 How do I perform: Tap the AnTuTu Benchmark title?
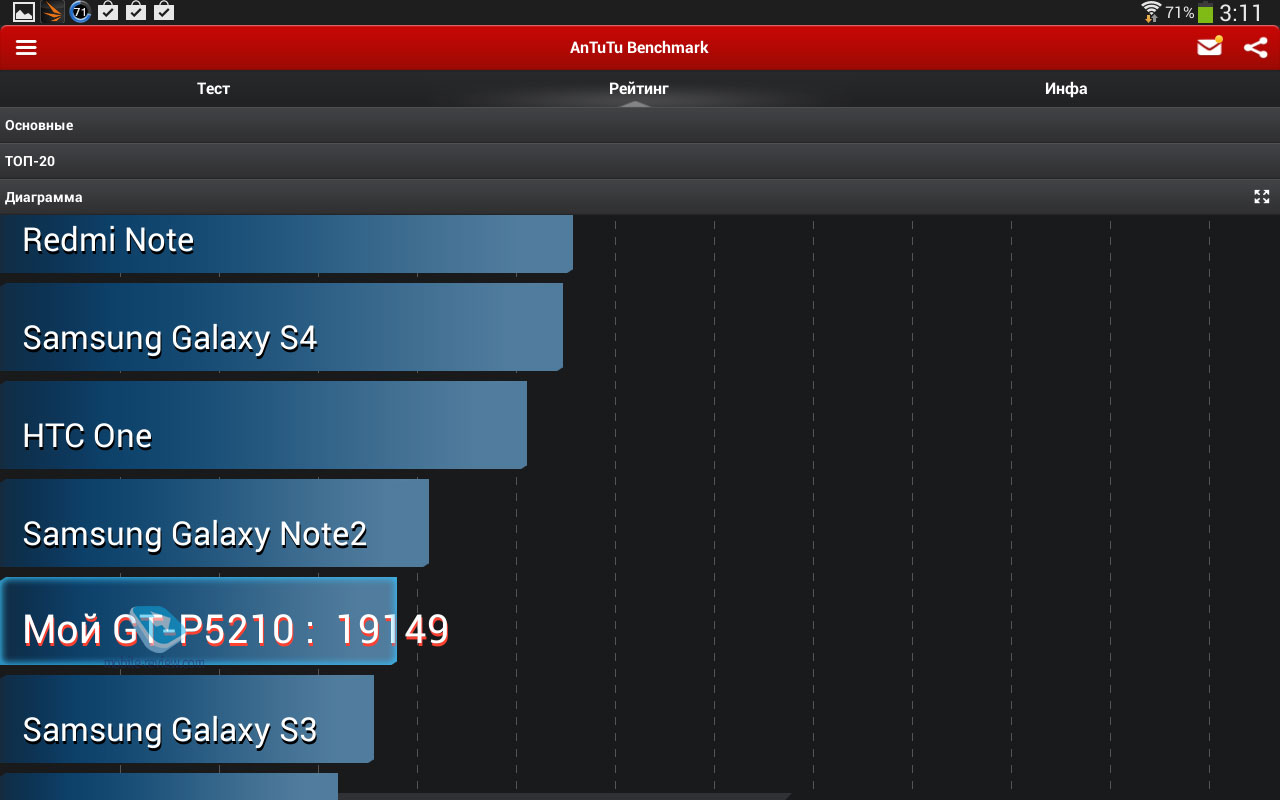click(x=639, y=47)
